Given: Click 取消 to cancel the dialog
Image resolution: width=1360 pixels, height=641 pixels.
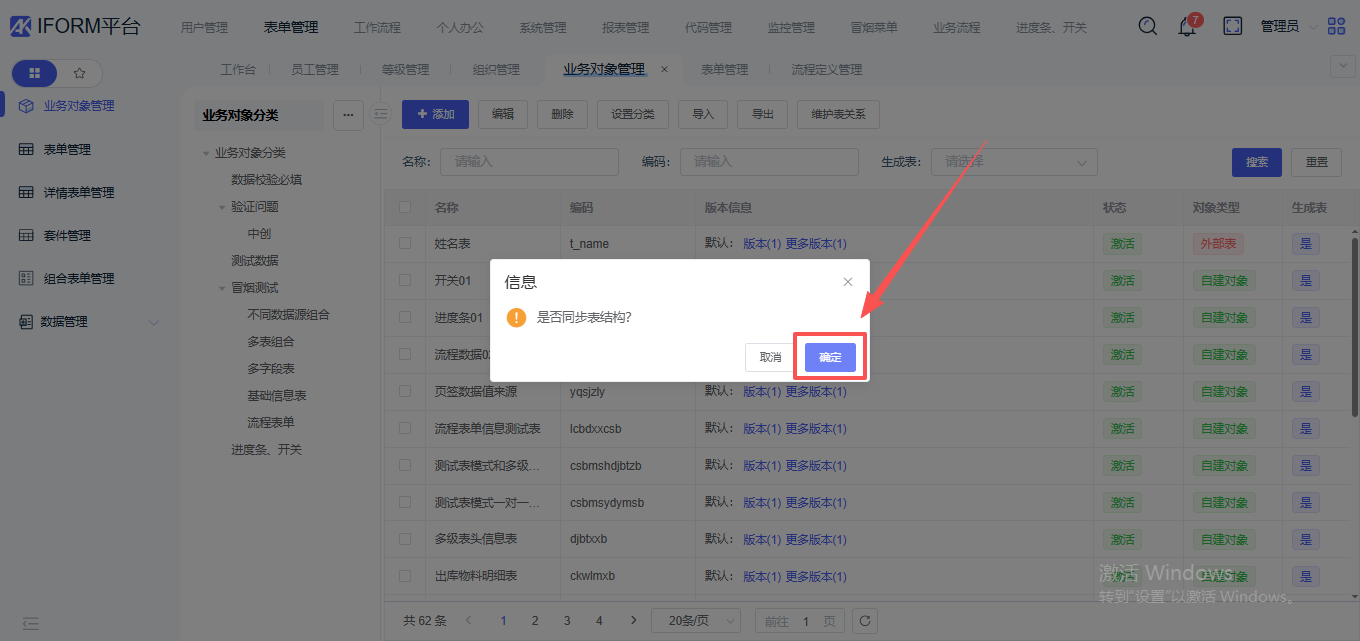Looking at the screenshot, I should 770,358.
